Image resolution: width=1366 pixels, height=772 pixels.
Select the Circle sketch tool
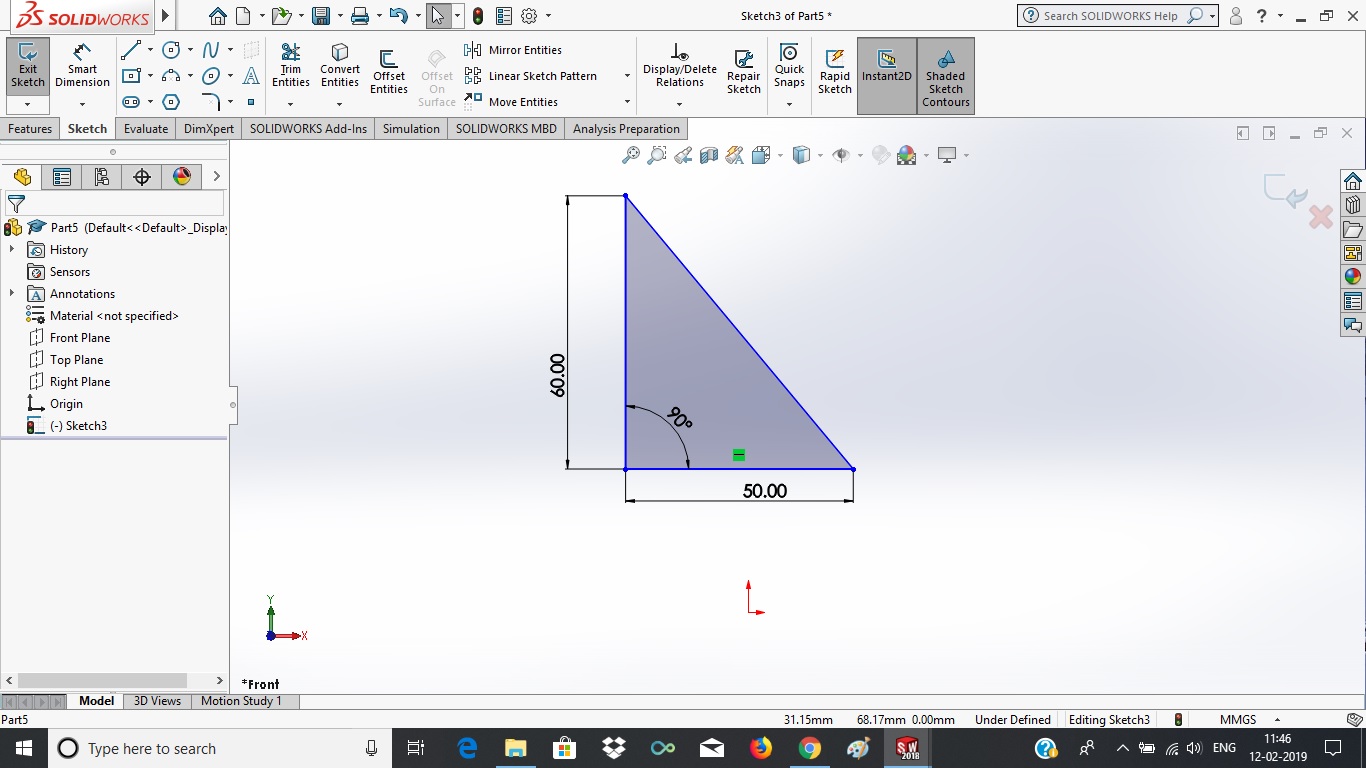(x=171, y=50)
